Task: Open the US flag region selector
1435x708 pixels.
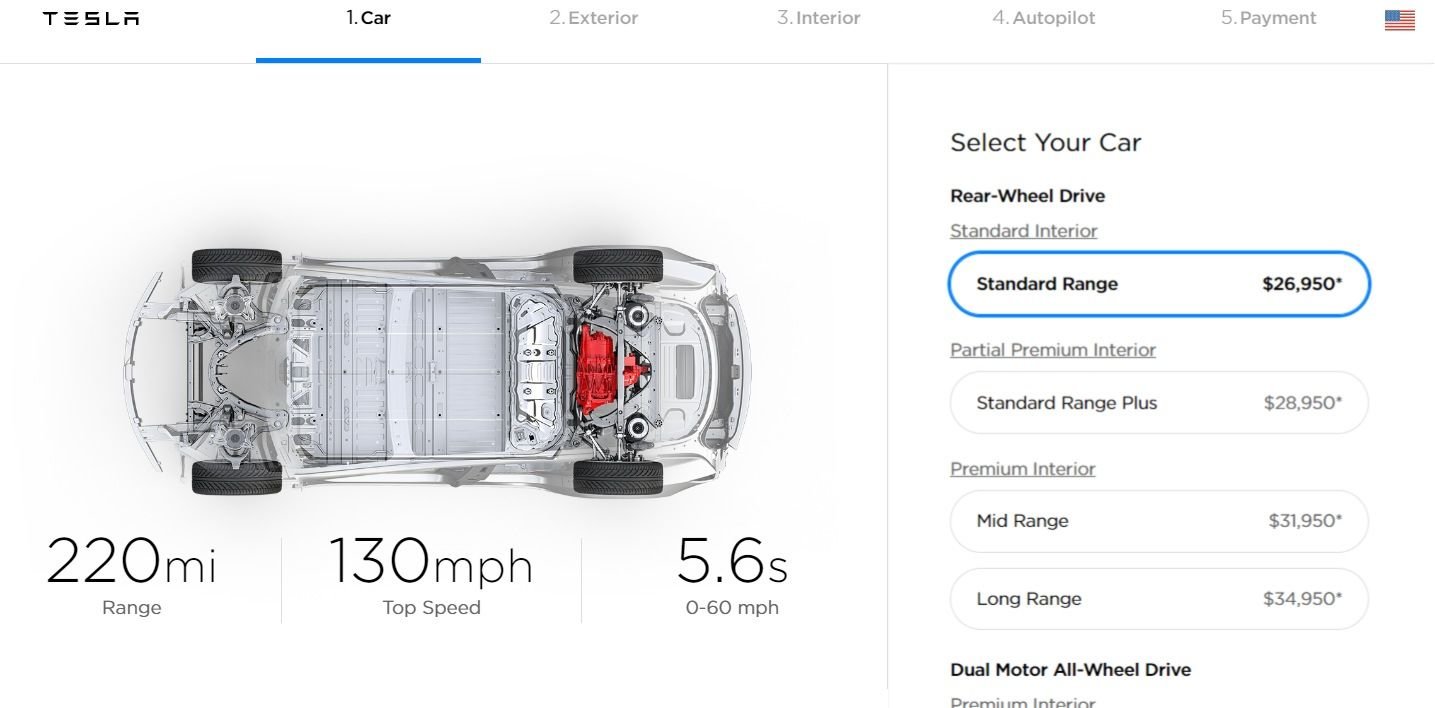Action: pyautogui.click(x=1399, y=20)
